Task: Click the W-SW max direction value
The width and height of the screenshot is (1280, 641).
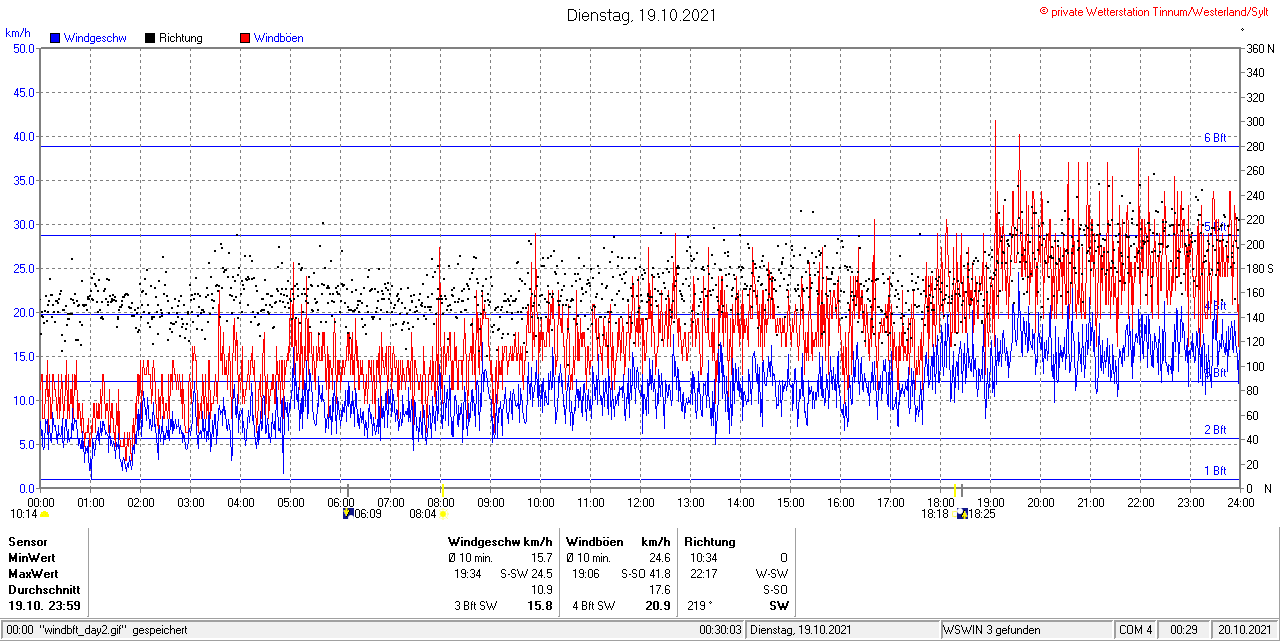Action: coord(772,574)
